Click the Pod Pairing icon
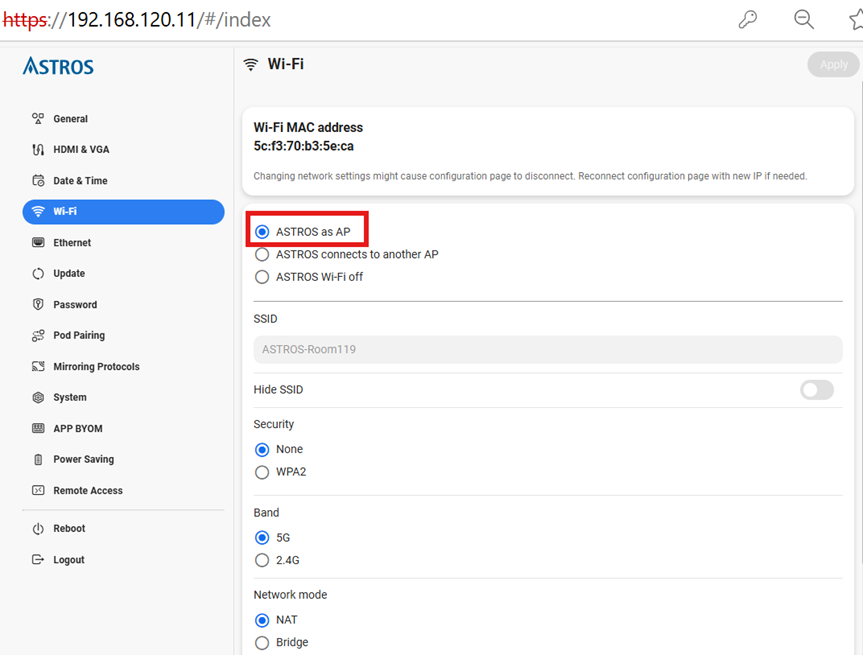Screen dimensions: 863x655 [38, 336]
